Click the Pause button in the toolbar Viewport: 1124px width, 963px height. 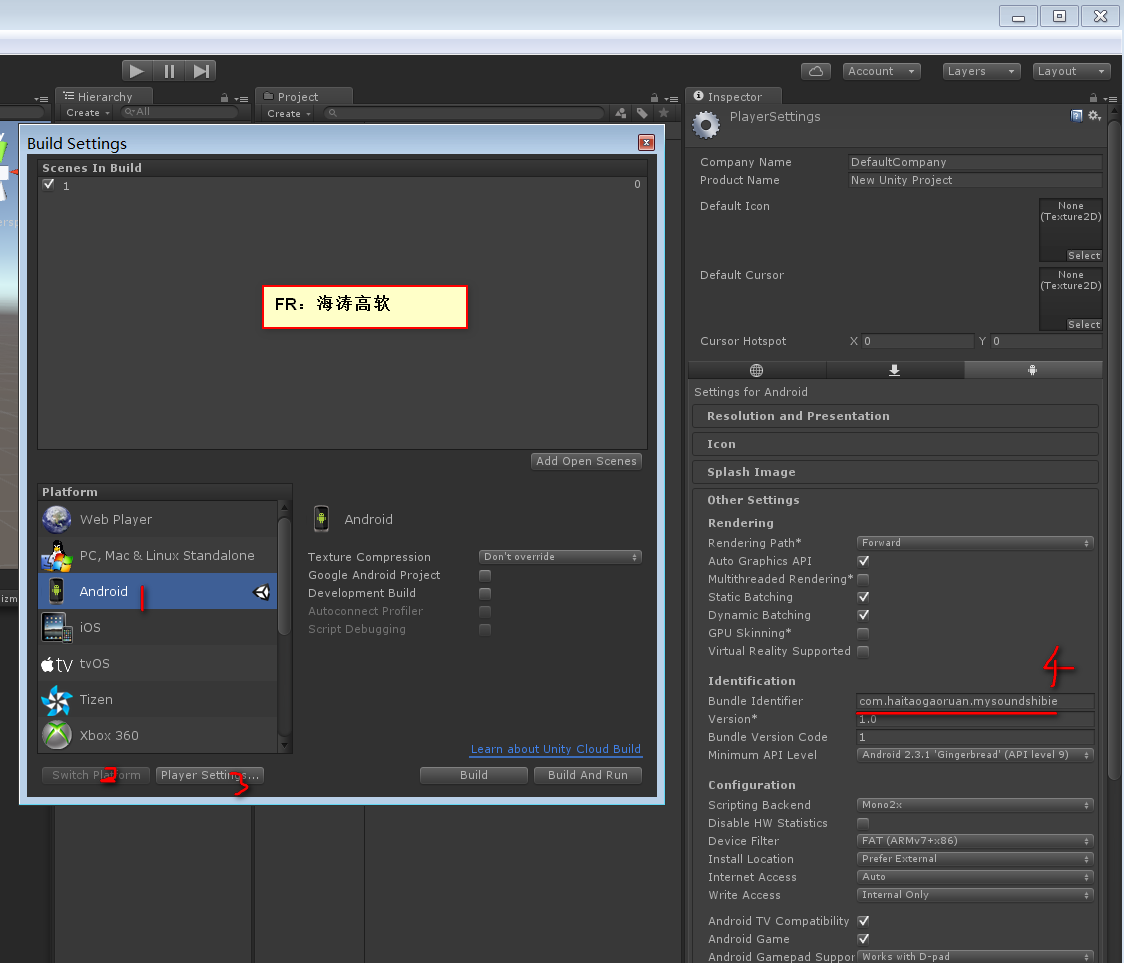(x=169, y=71)
